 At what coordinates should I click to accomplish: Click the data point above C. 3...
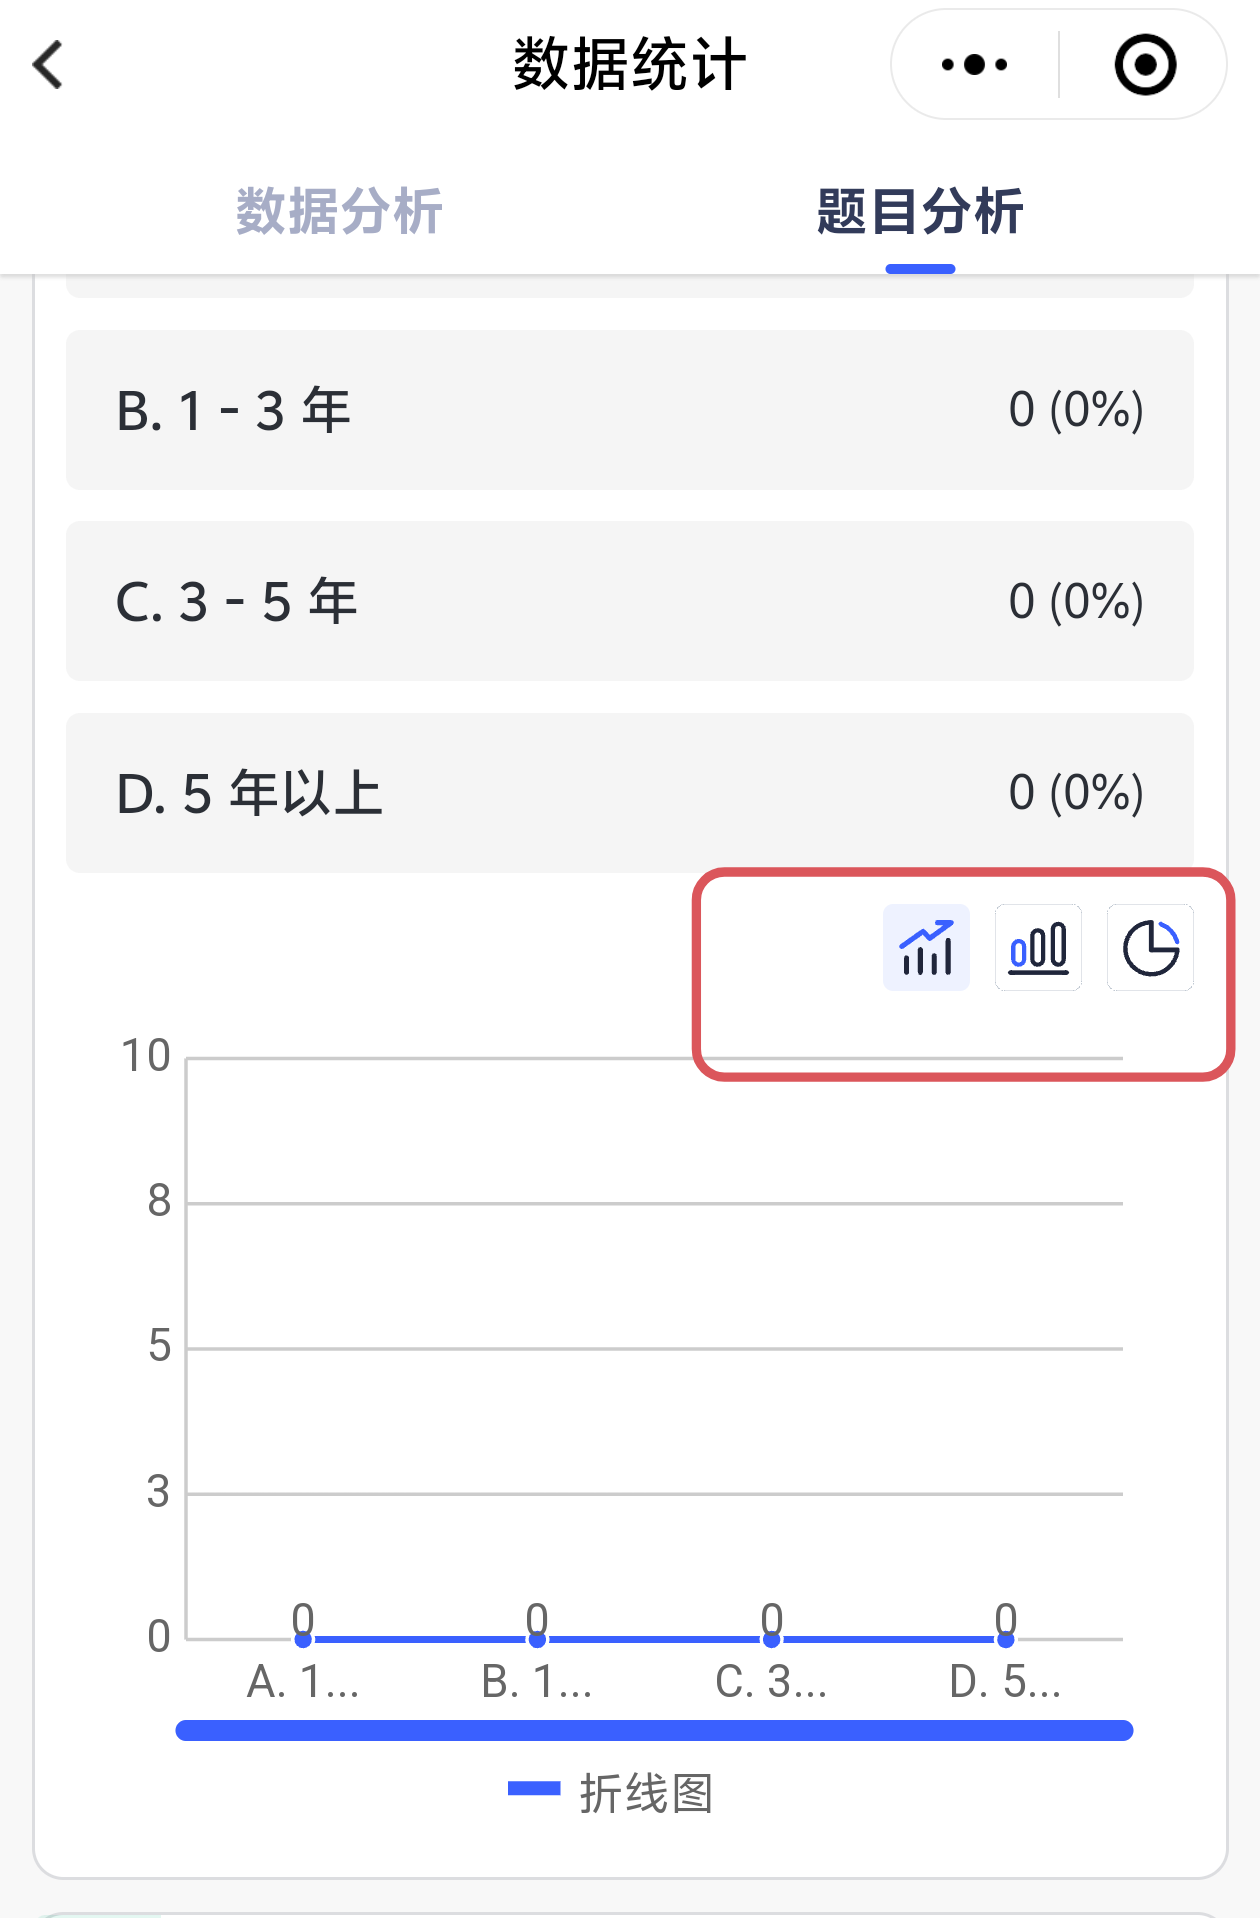[x=771, y=1639]
